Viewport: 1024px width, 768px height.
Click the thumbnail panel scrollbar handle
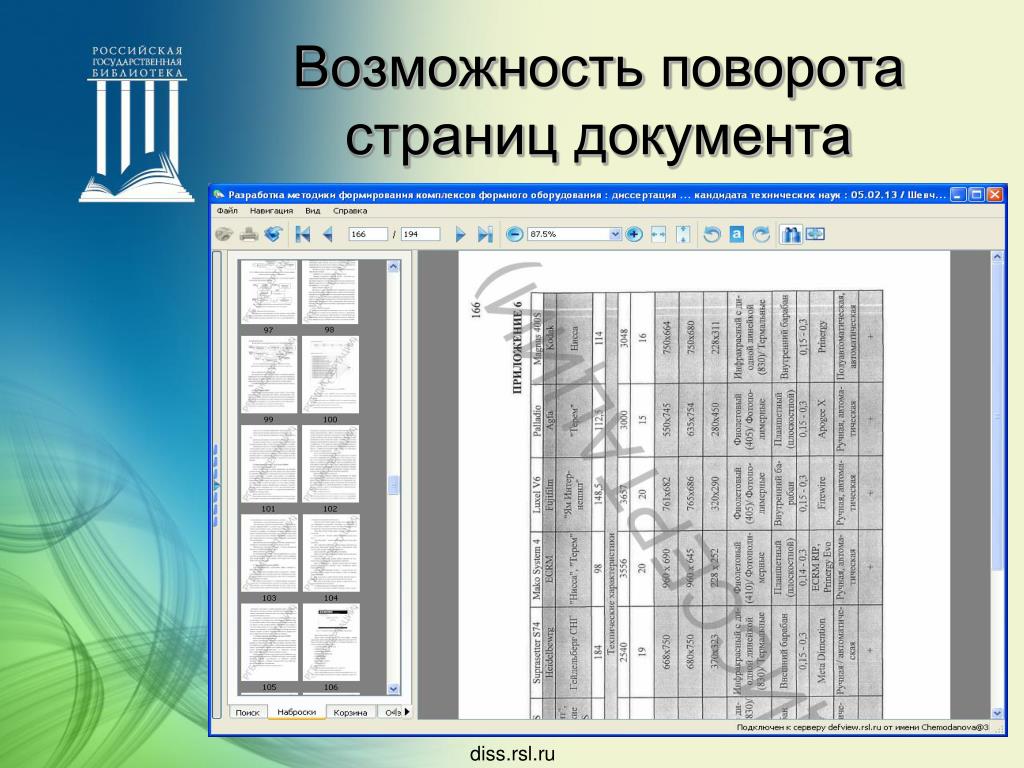coord(393,485)
